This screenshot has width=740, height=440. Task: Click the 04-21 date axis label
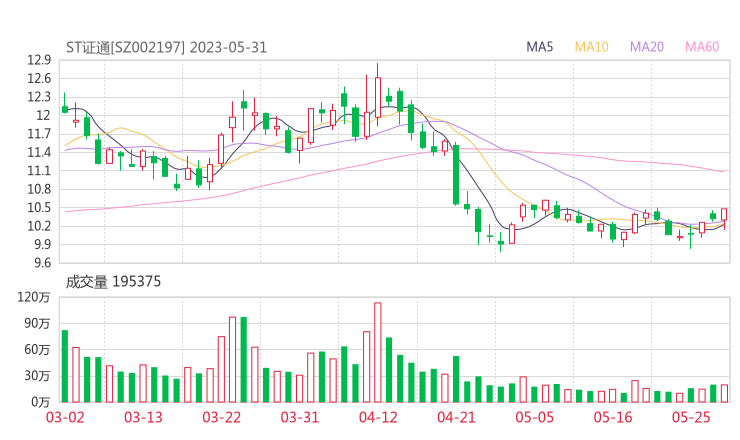456,417
